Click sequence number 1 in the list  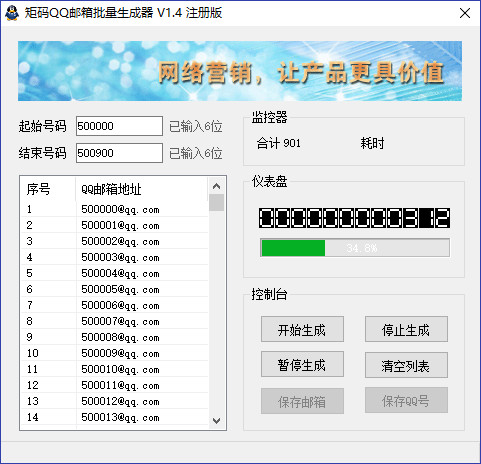tap(29, 209)
